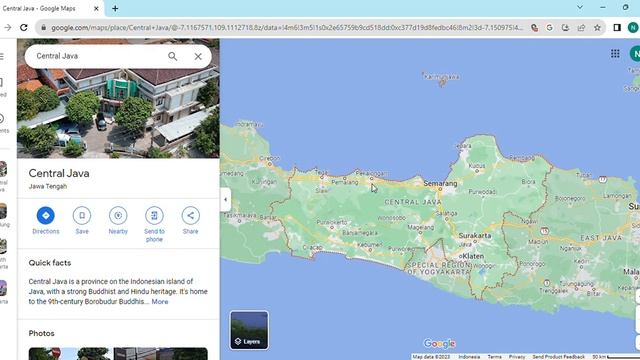Open the Saved sidebar icon
The image size is (640, 360).
point(2,87)
